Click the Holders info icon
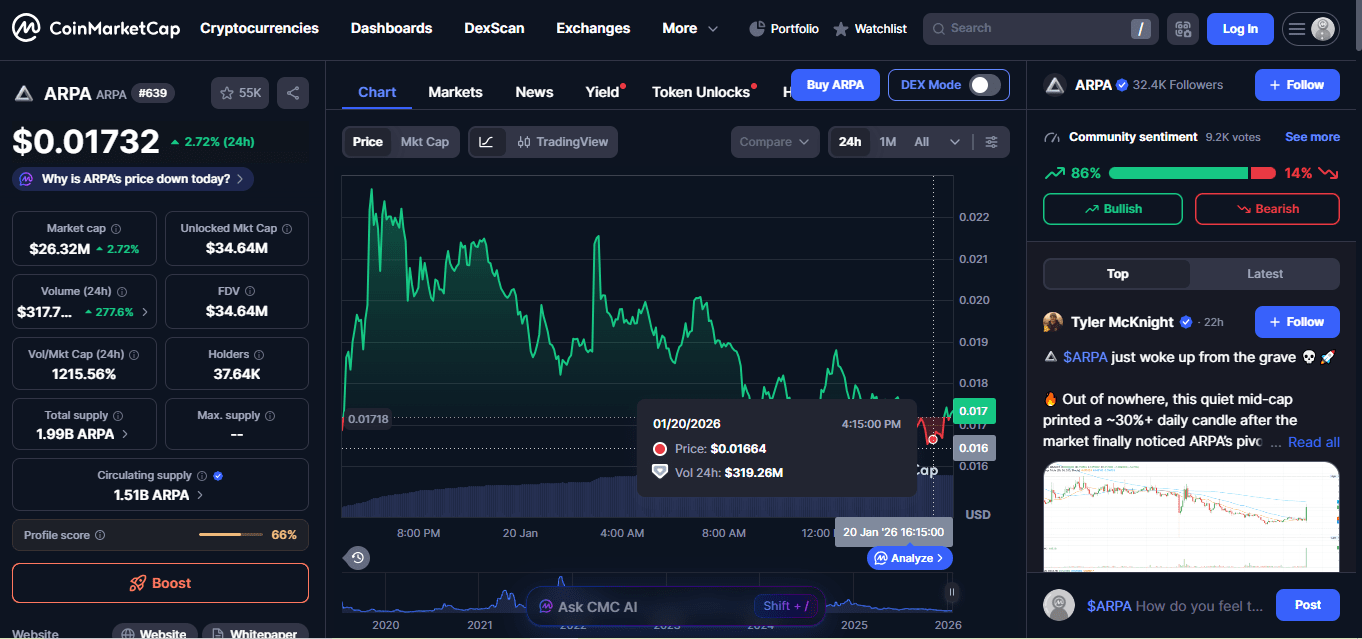The width and height of the screenshot is (1362, 639). point(259,354)
